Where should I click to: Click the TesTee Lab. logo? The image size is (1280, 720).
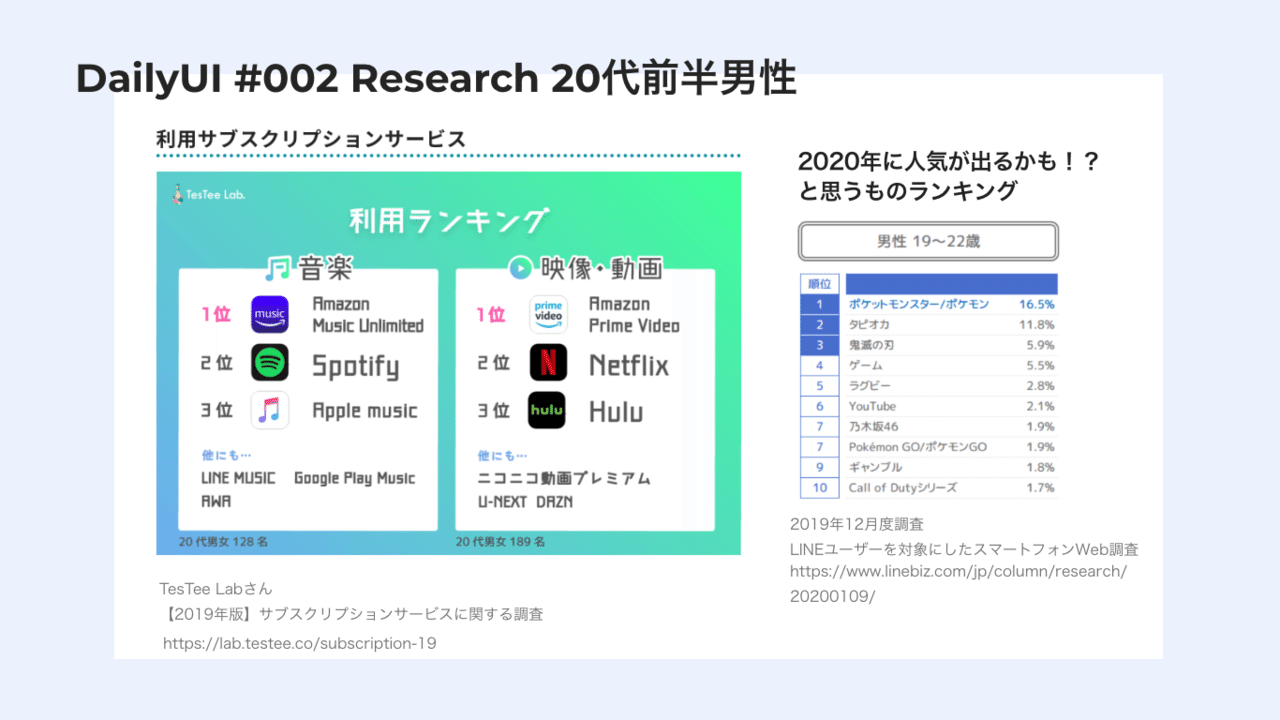tap(208, 193)
